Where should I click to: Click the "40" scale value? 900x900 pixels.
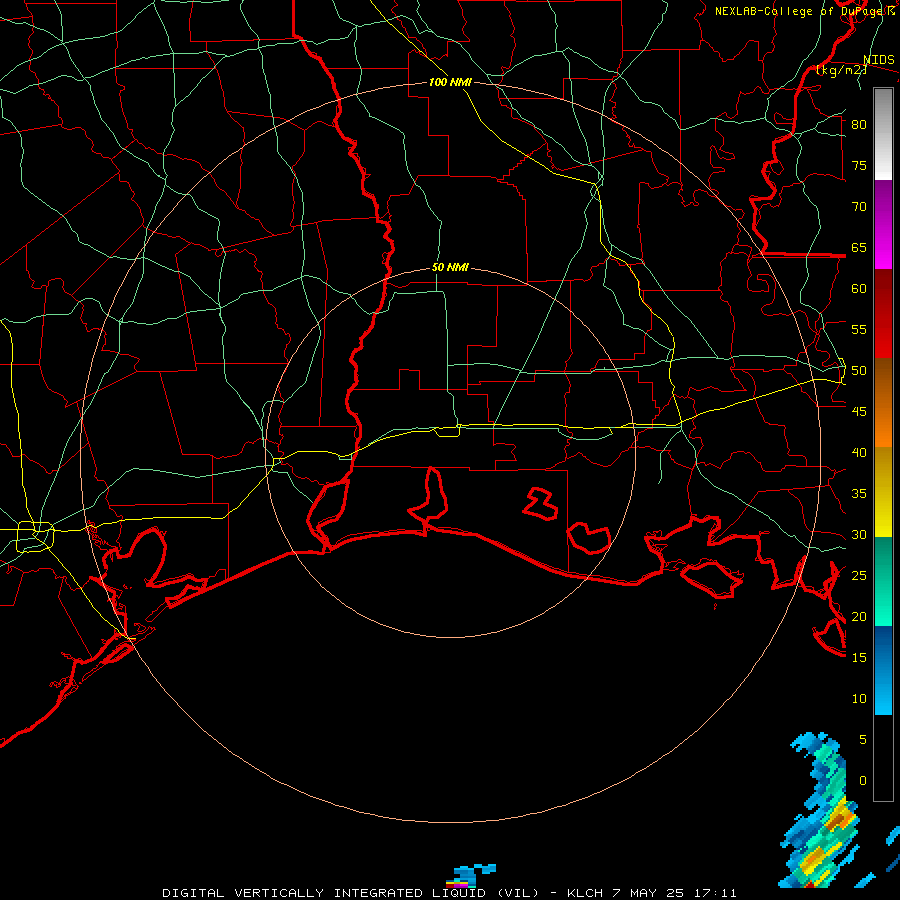pos(859,452)
